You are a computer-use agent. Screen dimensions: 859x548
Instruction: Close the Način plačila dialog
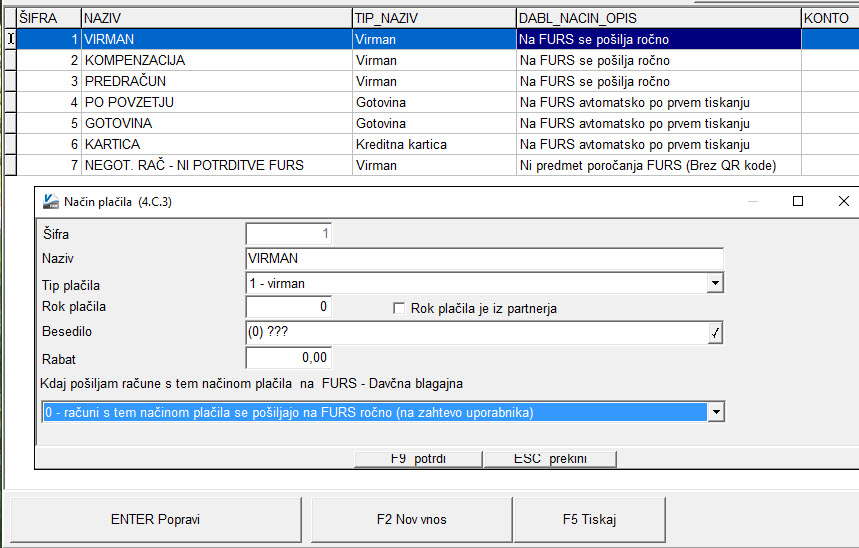844,201
